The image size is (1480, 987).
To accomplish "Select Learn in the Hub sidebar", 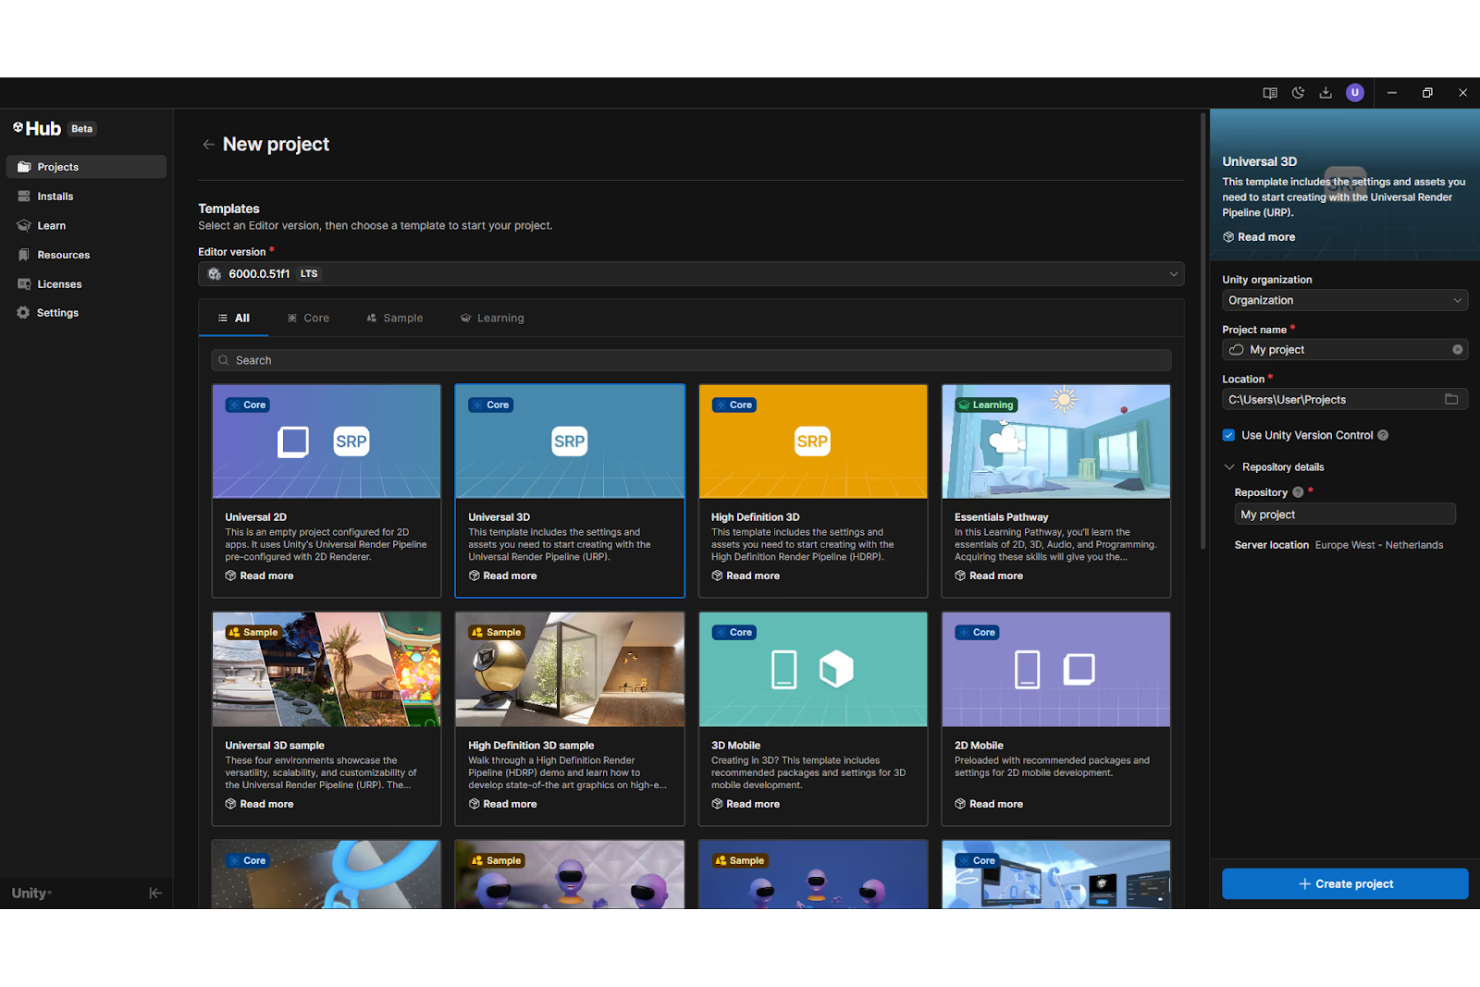I will click(50, 225).
